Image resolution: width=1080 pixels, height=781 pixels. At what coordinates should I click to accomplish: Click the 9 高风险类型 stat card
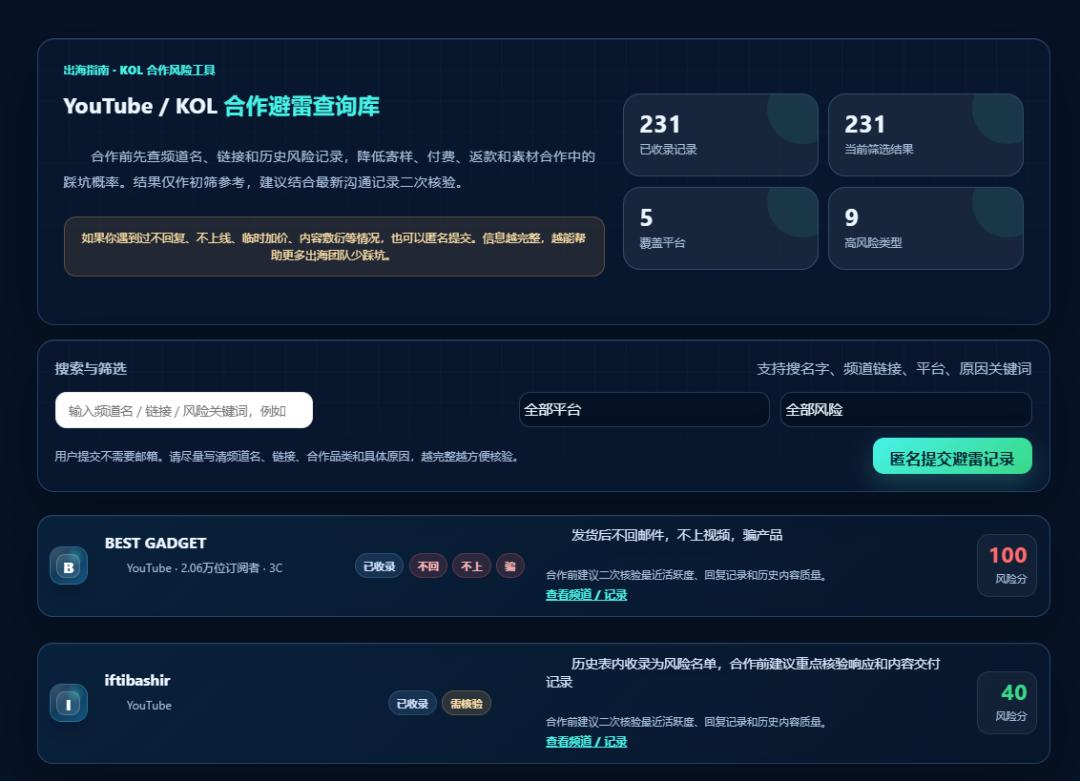point(926,229)
